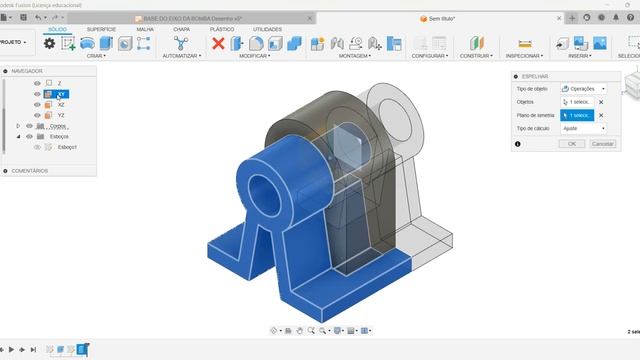Viewport: 640px width, 360px height.
Task: Open the CRIAR dropdown menu
Action: 96,56
